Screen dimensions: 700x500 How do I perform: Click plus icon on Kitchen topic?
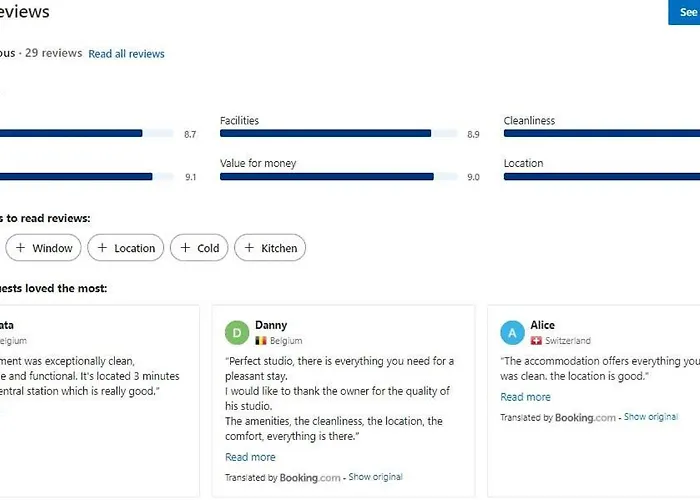point(249,248)
